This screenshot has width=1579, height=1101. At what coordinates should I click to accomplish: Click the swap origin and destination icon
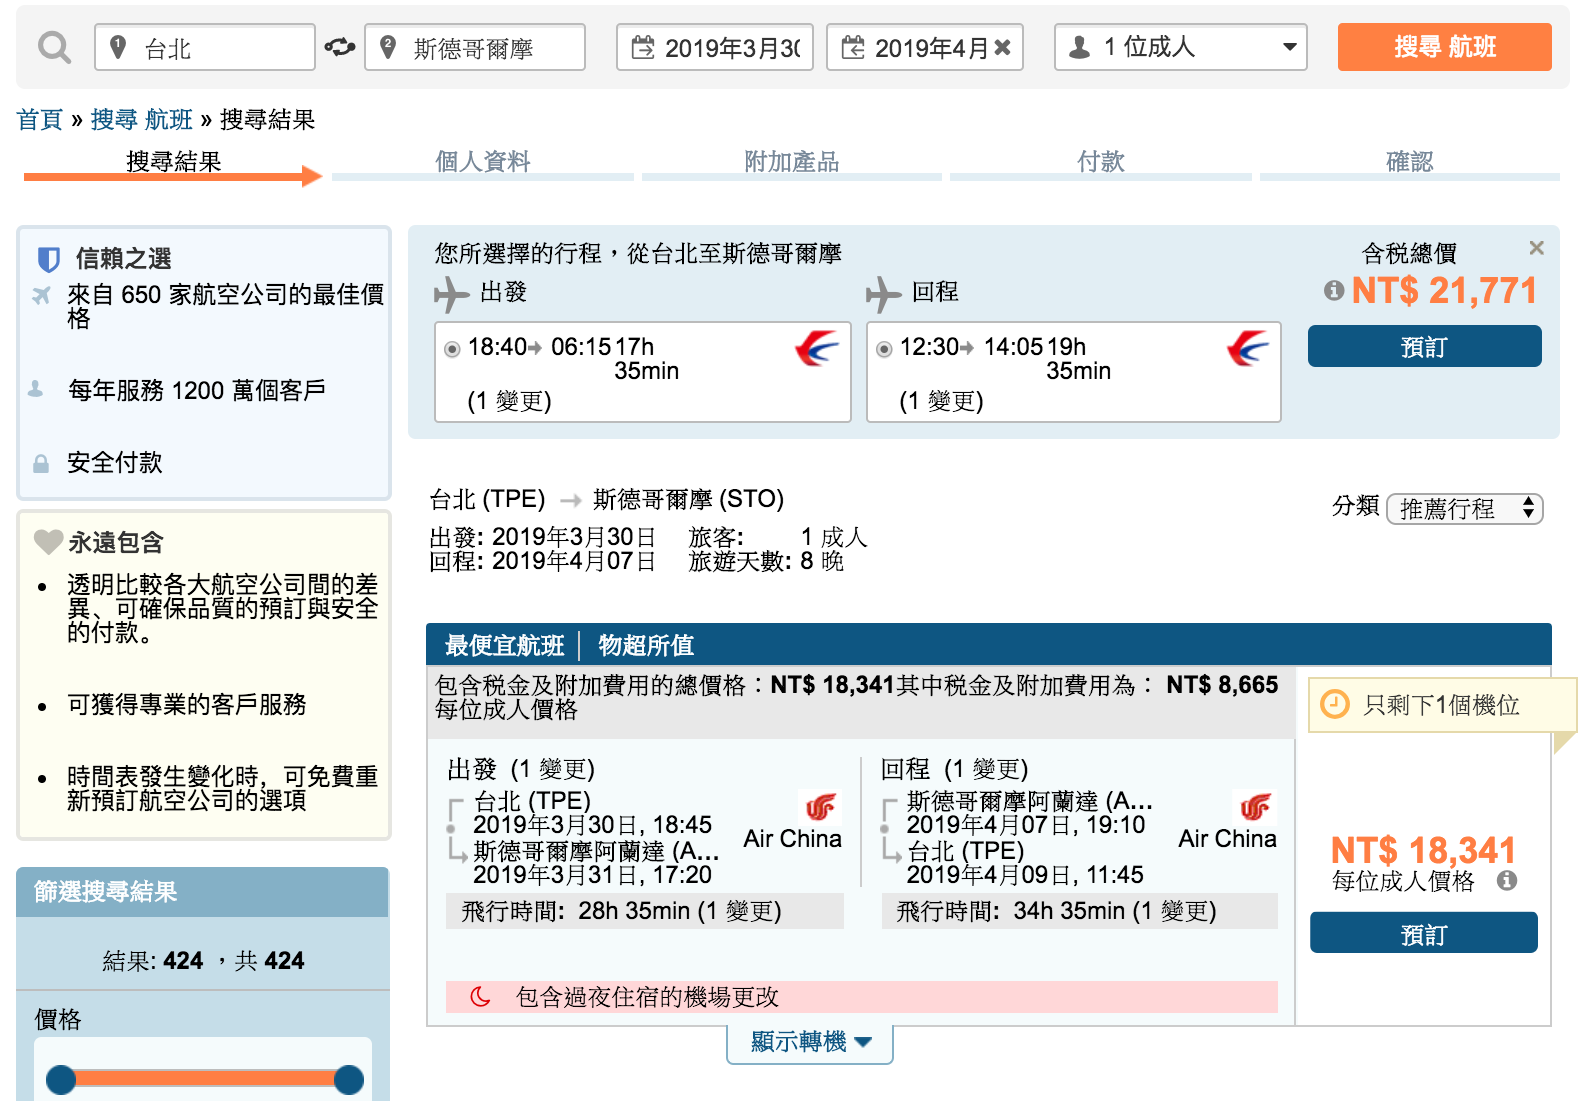click(340, 47)
